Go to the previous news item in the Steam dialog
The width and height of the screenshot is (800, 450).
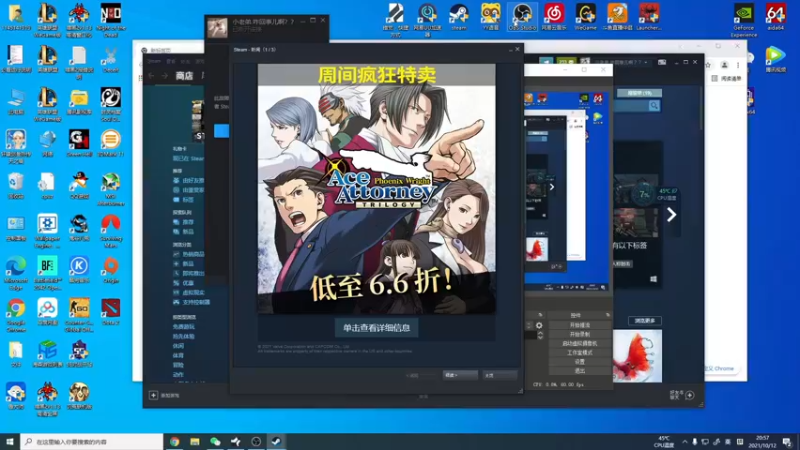pyautogui.click(x=421, y=375)
